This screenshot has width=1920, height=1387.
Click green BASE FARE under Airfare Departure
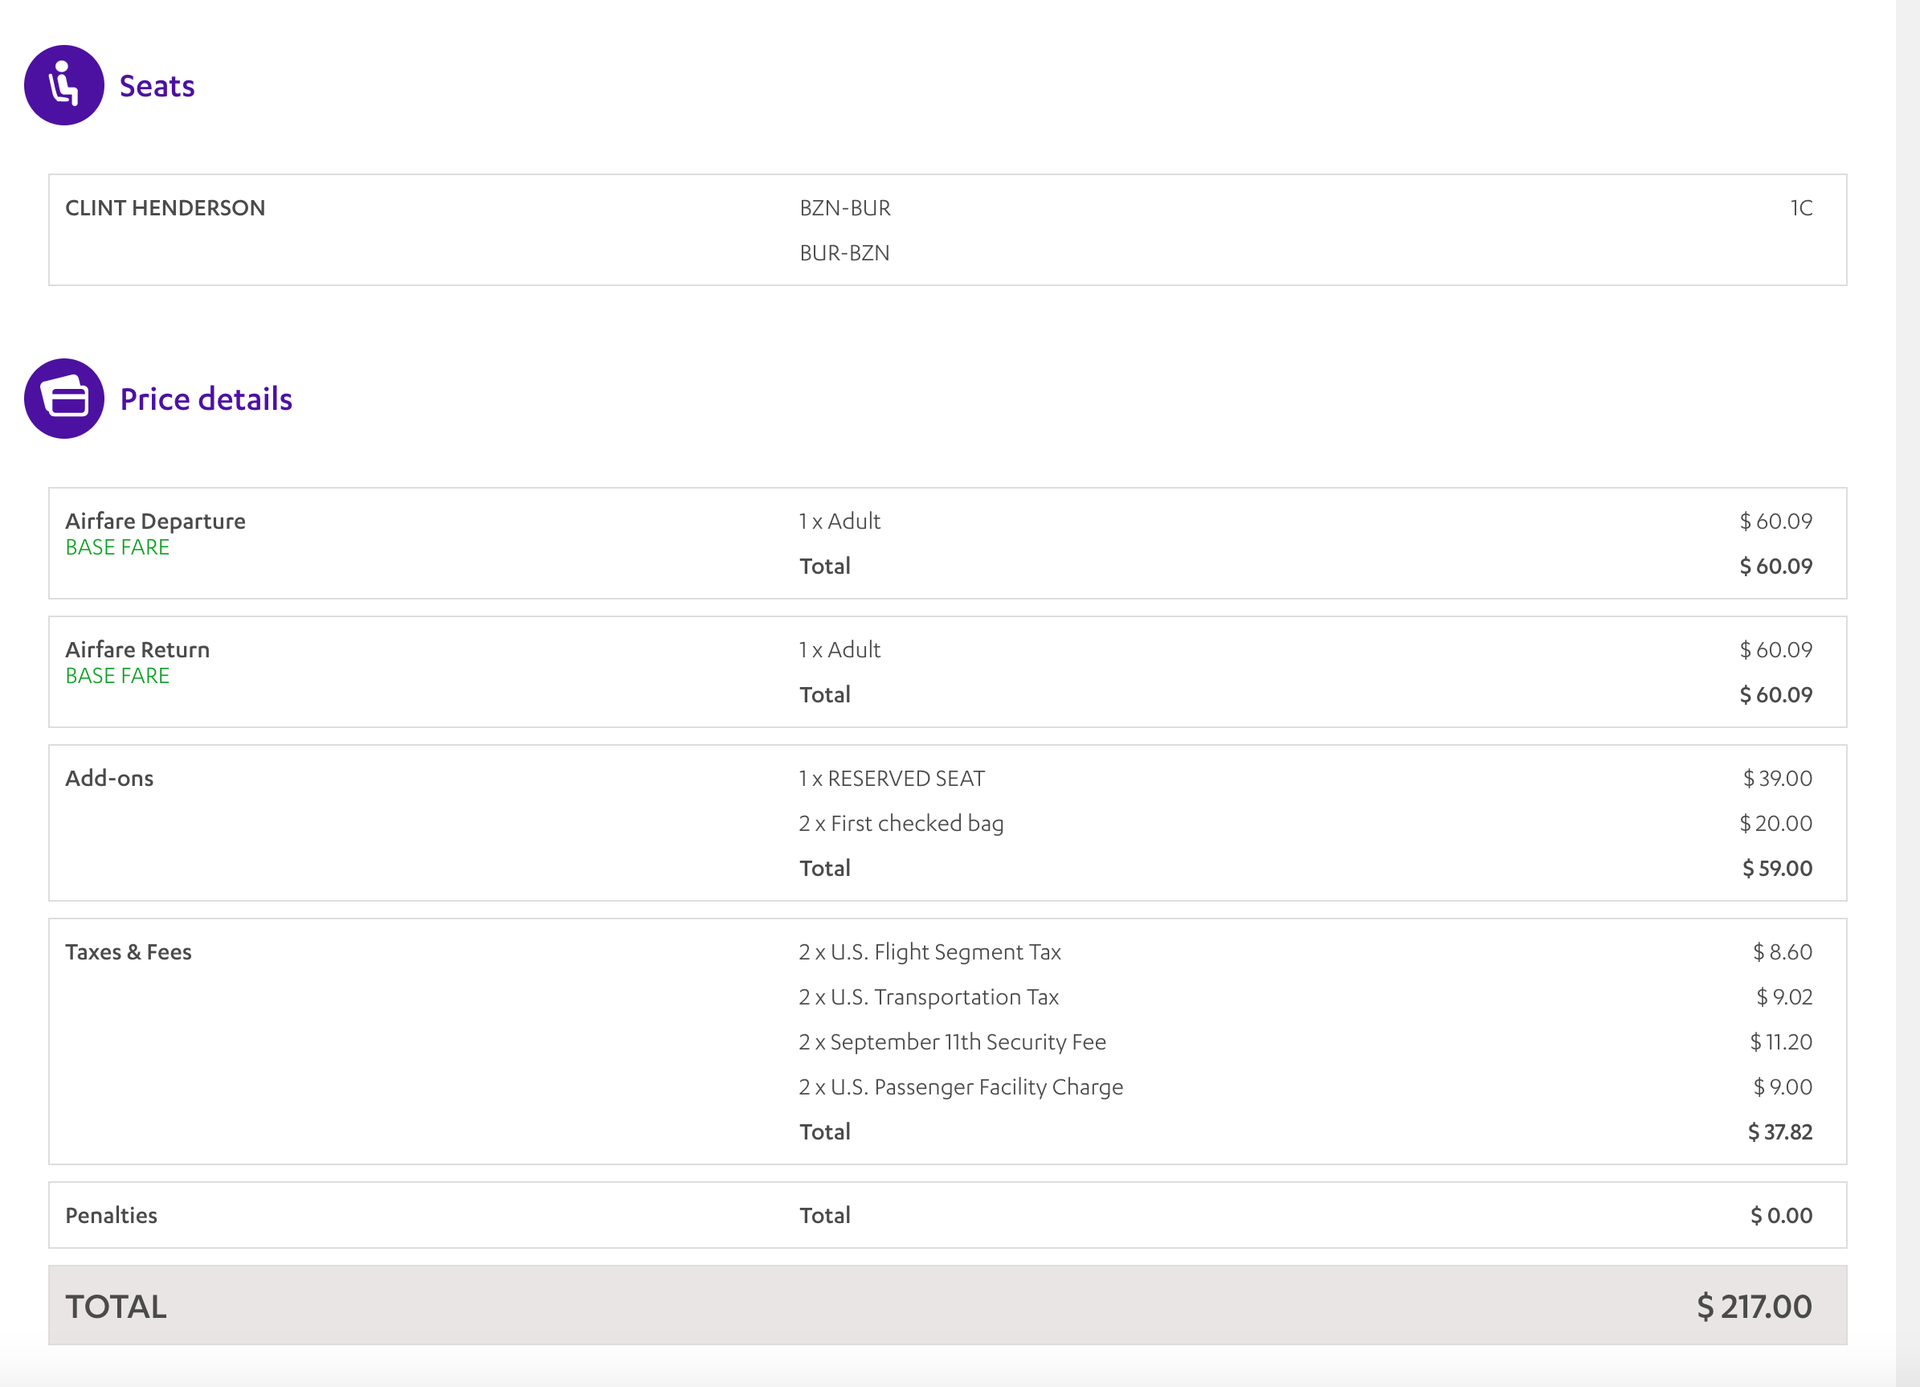[117, 548]
